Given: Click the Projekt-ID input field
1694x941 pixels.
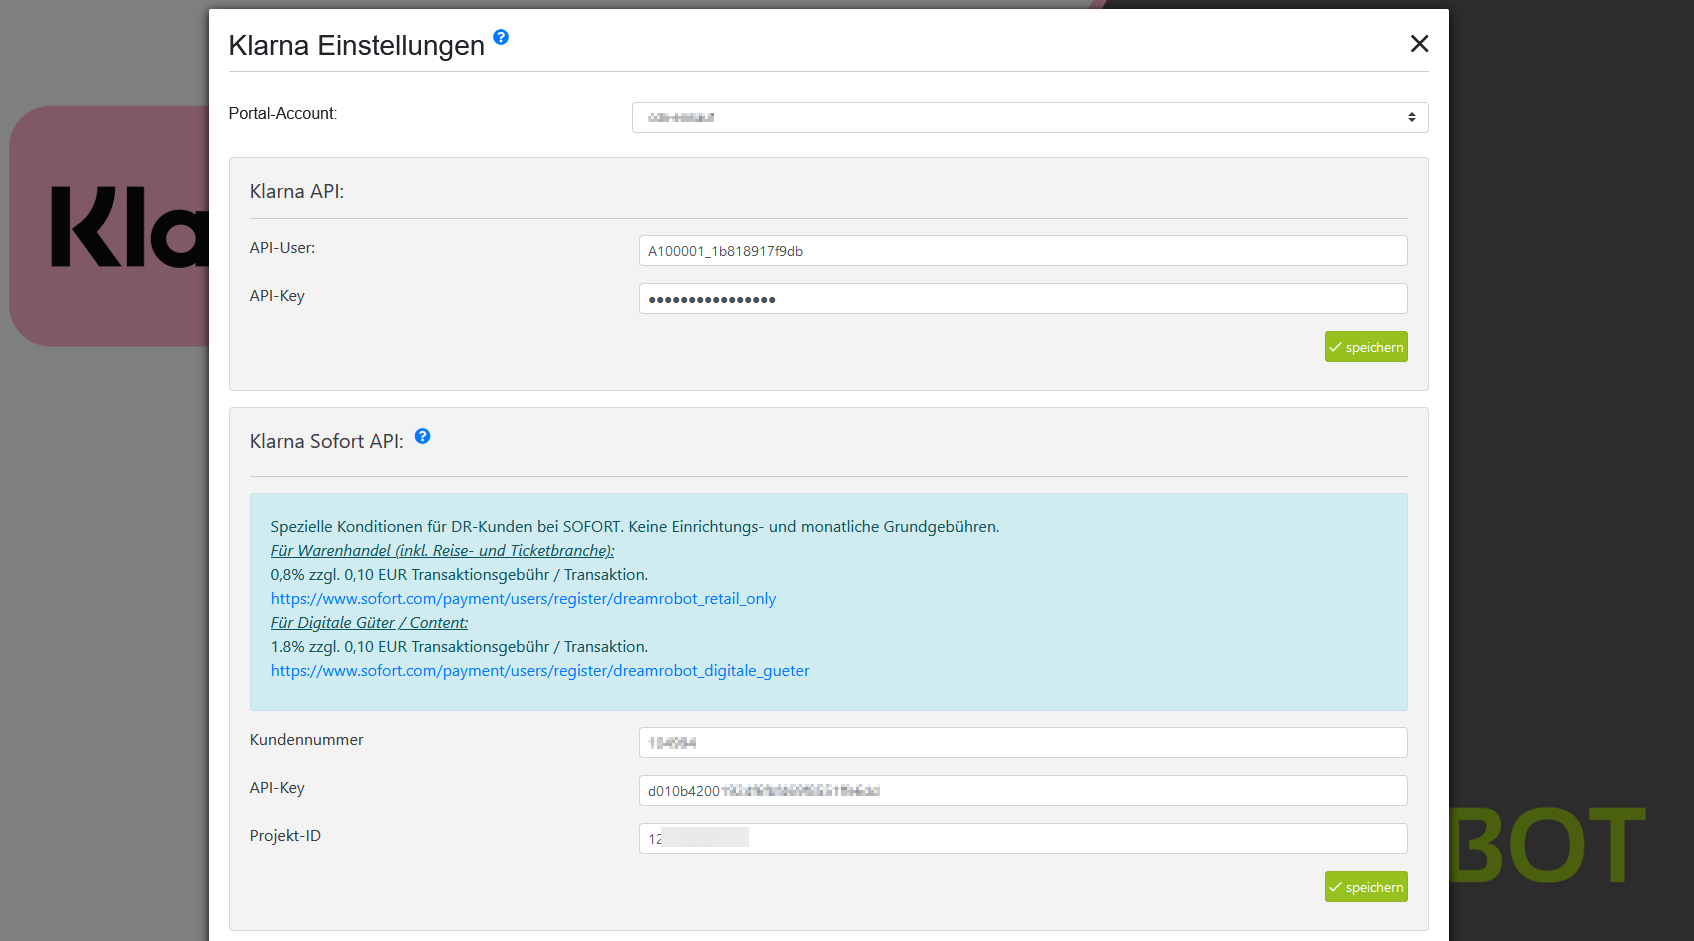Looking at the screenshot, I should point(1023,839).
